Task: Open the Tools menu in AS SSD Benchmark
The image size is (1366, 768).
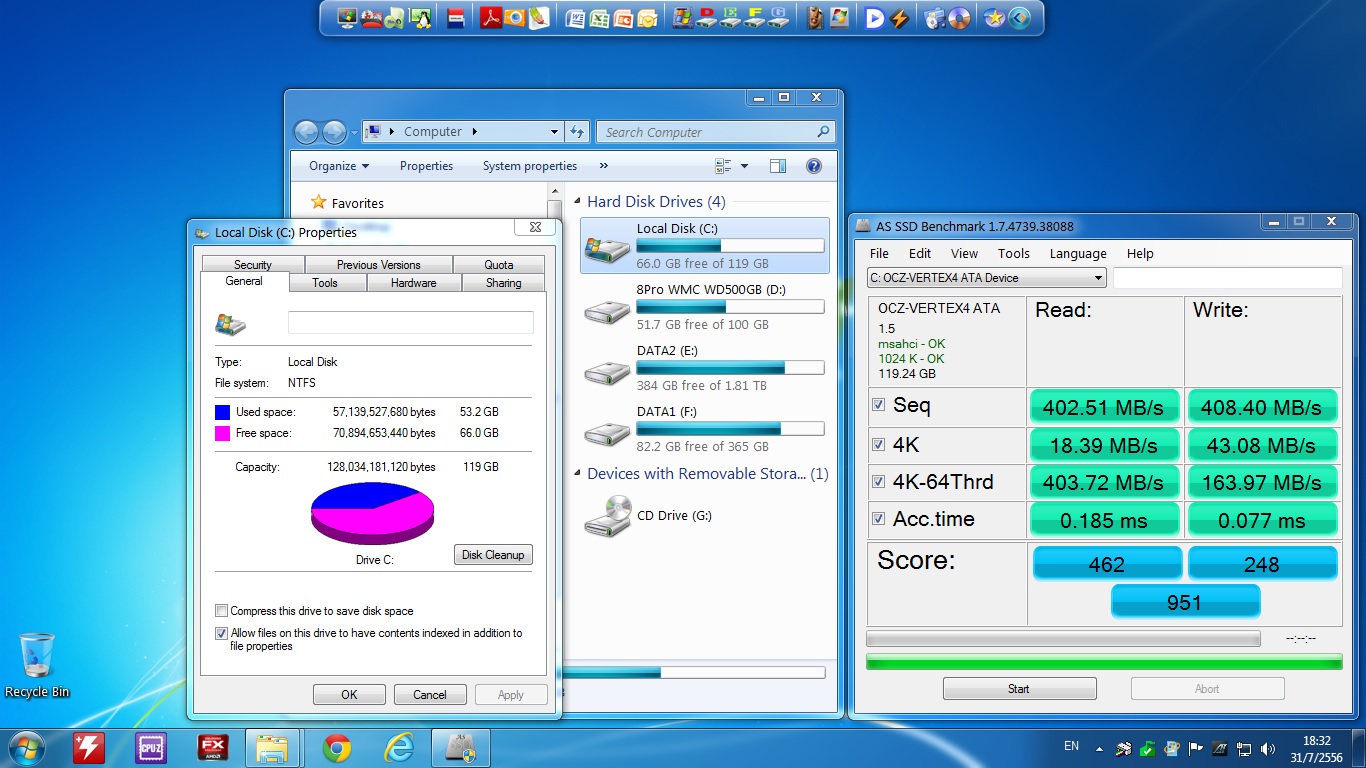Action: 1013,253
